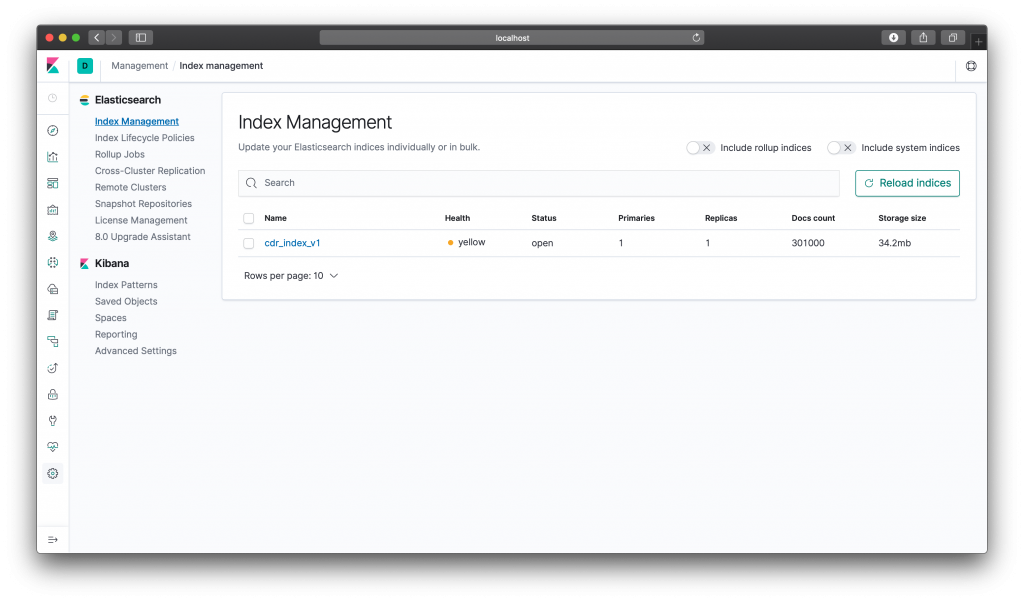Open Maps from the side navigation
The height and width of the screenshot is (602, 1024).
tap(53, 236)
